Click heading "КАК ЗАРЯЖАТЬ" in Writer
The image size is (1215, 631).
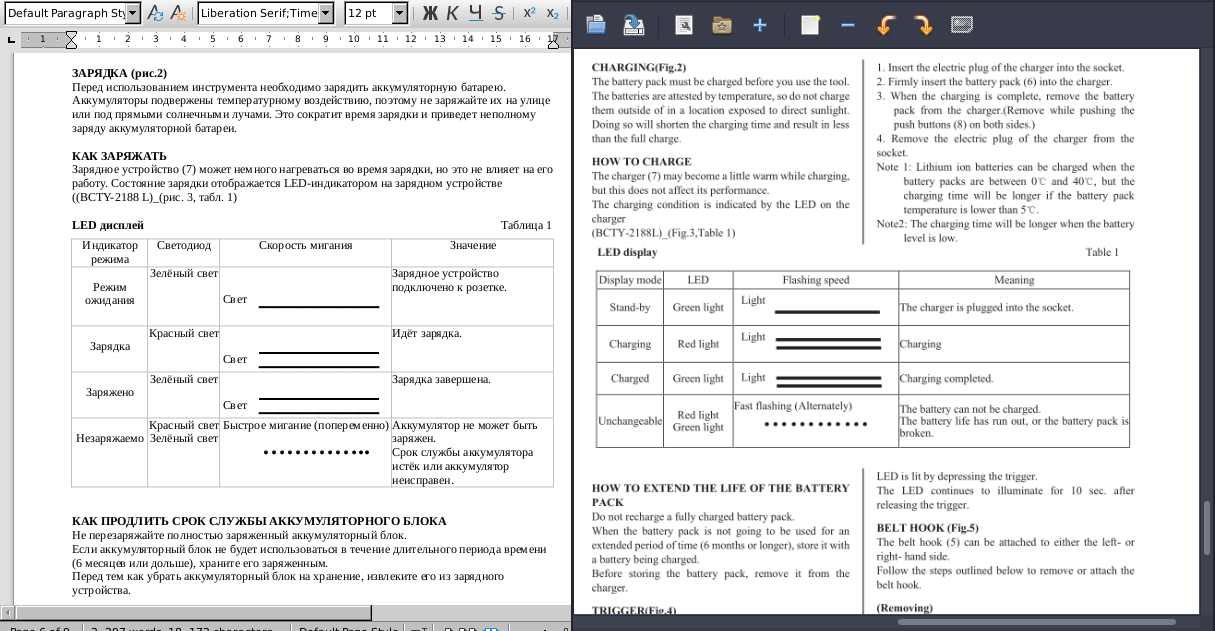pyautogui.click(x=119, y=156)
